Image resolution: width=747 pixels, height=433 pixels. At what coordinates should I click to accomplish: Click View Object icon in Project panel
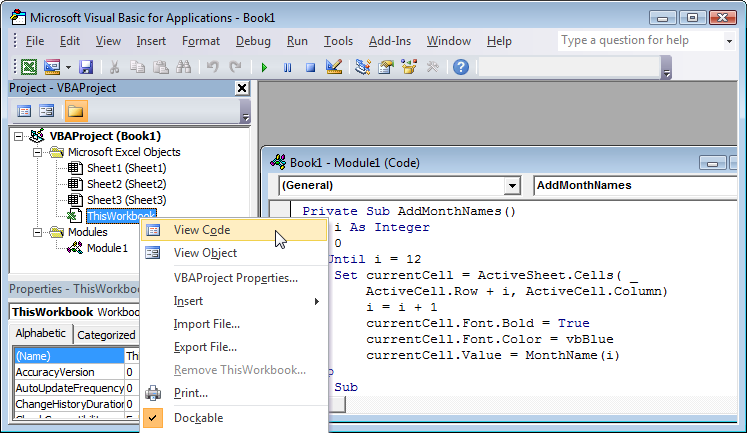click(x=47, y=111)
